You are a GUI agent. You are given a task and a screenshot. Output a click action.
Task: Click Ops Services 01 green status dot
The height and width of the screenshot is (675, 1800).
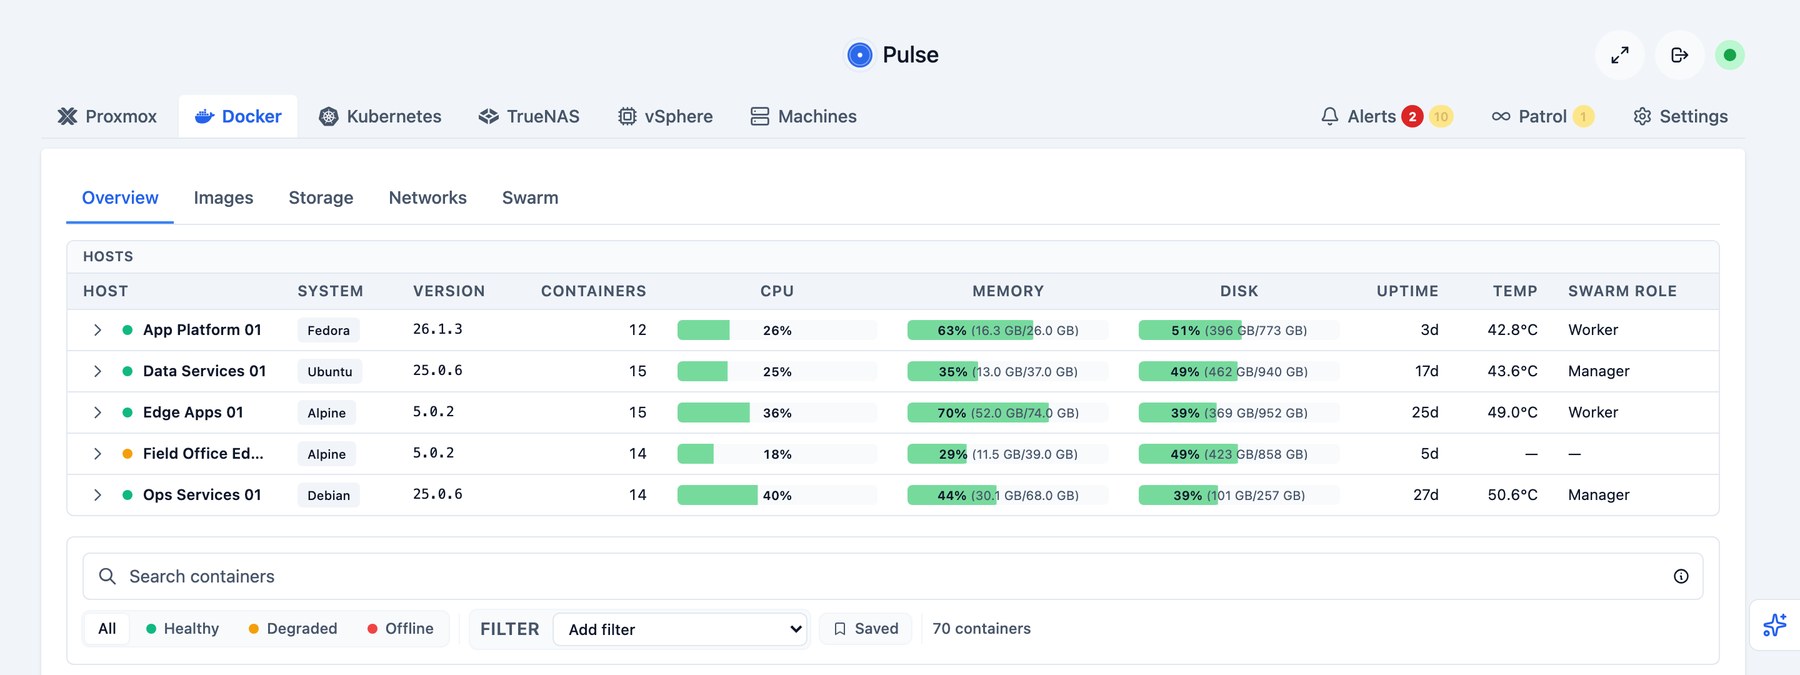click(127, 495)
